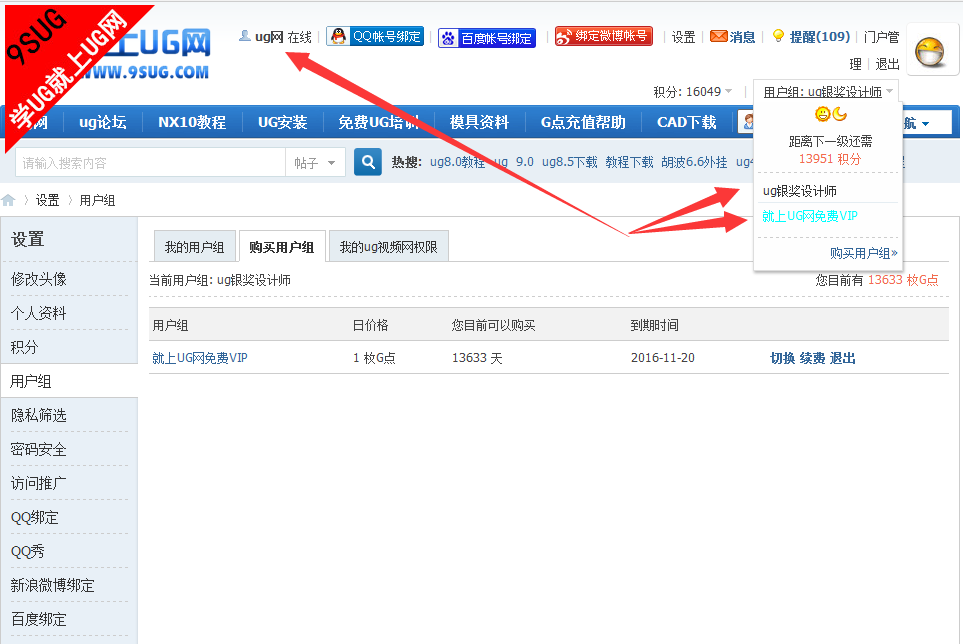
Task: Open the NX10教程 navigation item
Action: [x=192, y=122]
